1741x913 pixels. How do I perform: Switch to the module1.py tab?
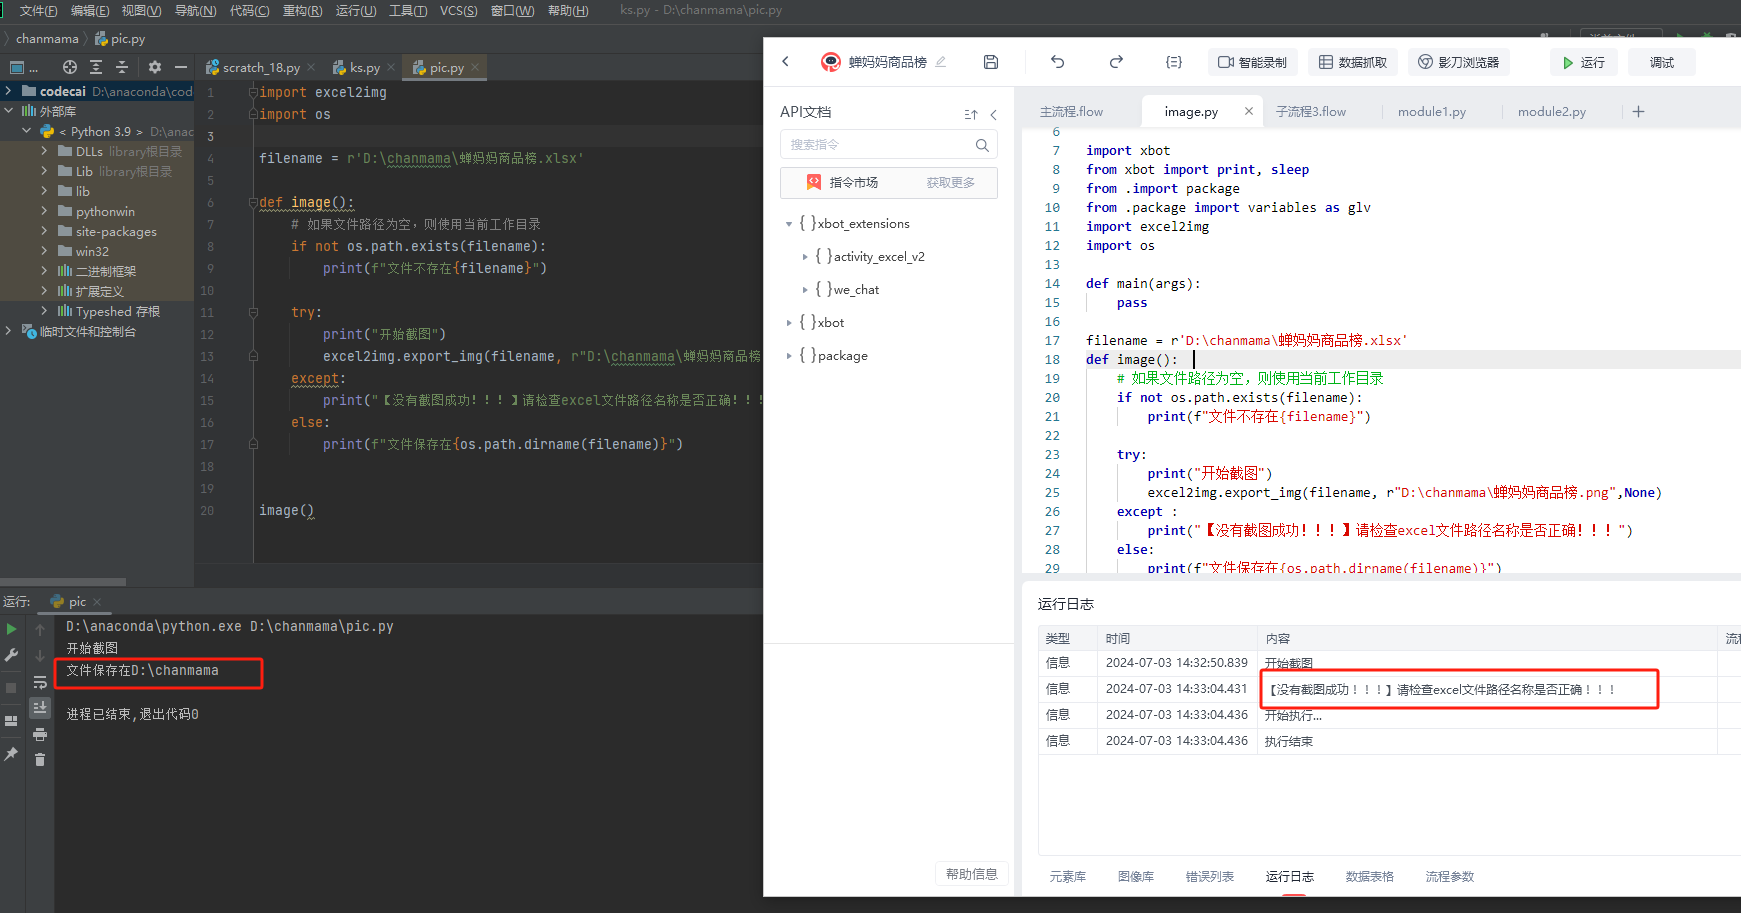coord(1432,112)
